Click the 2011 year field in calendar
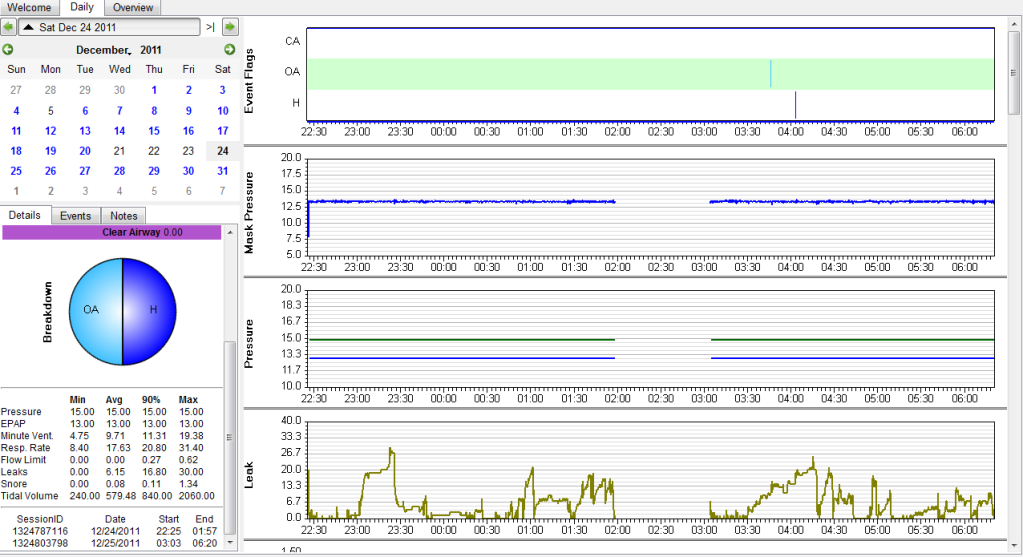1023x557 pixels. pos(151,49)
